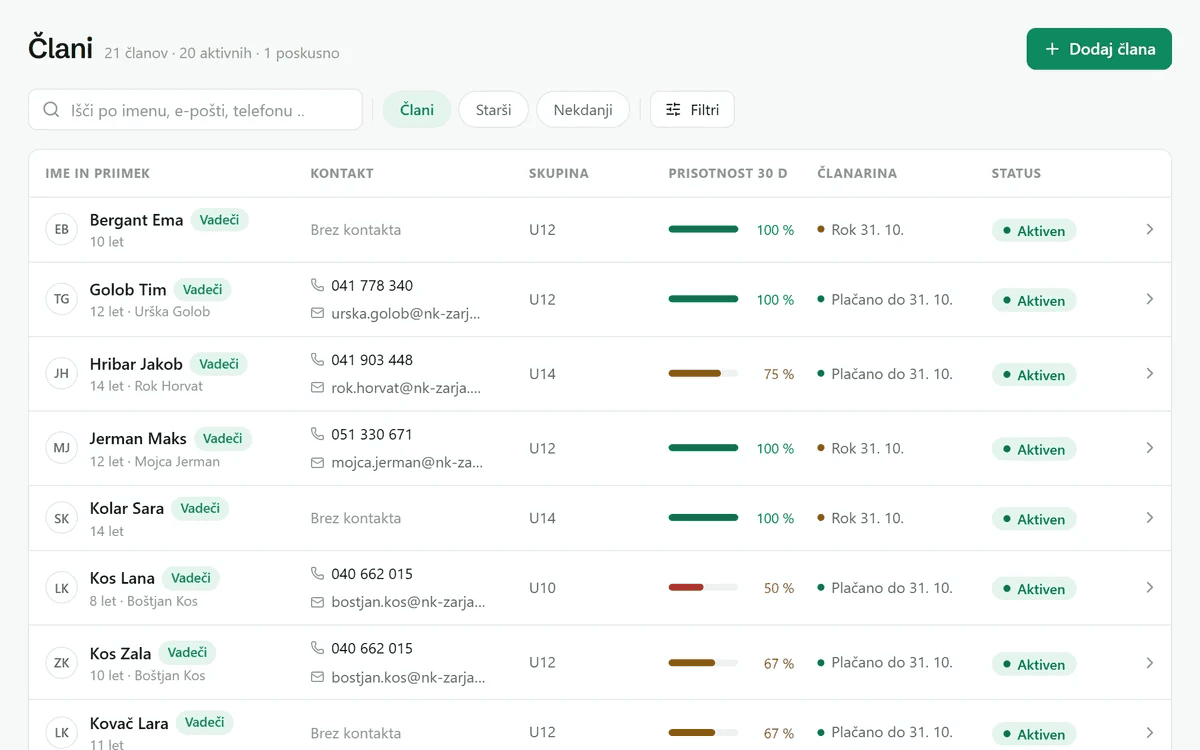Click the phone number 041 778 340
Screen dimensions: 1200x750
pos(372,285)
